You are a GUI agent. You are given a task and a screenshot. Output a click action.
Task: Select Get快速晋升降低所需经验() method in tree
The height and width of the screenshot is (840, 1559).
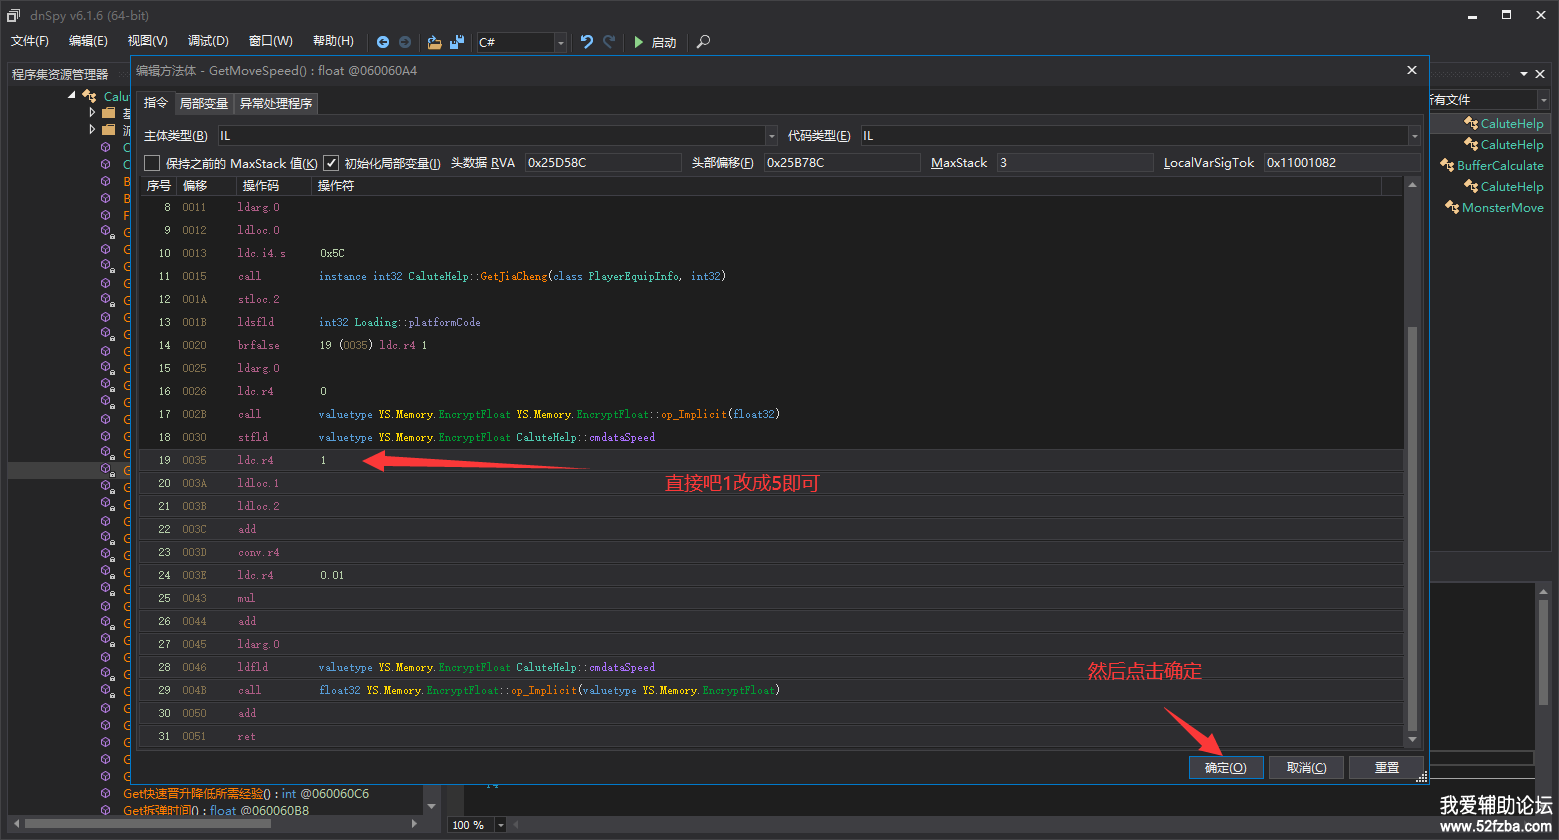(x=245, y=794)
